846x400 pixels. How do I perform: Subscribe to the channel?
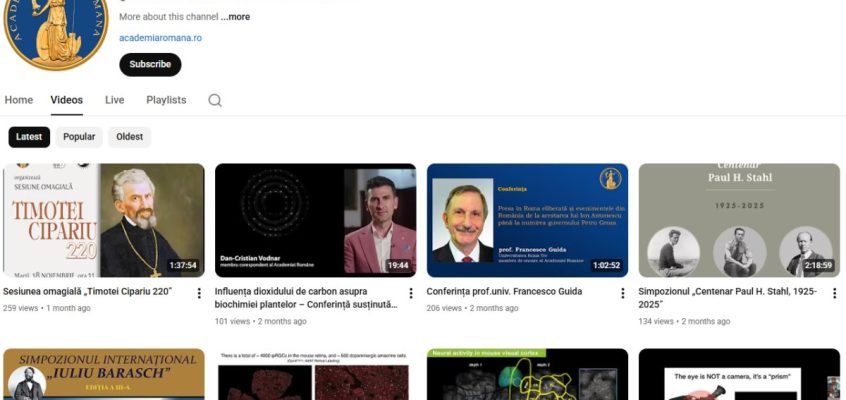click(150, 64)
